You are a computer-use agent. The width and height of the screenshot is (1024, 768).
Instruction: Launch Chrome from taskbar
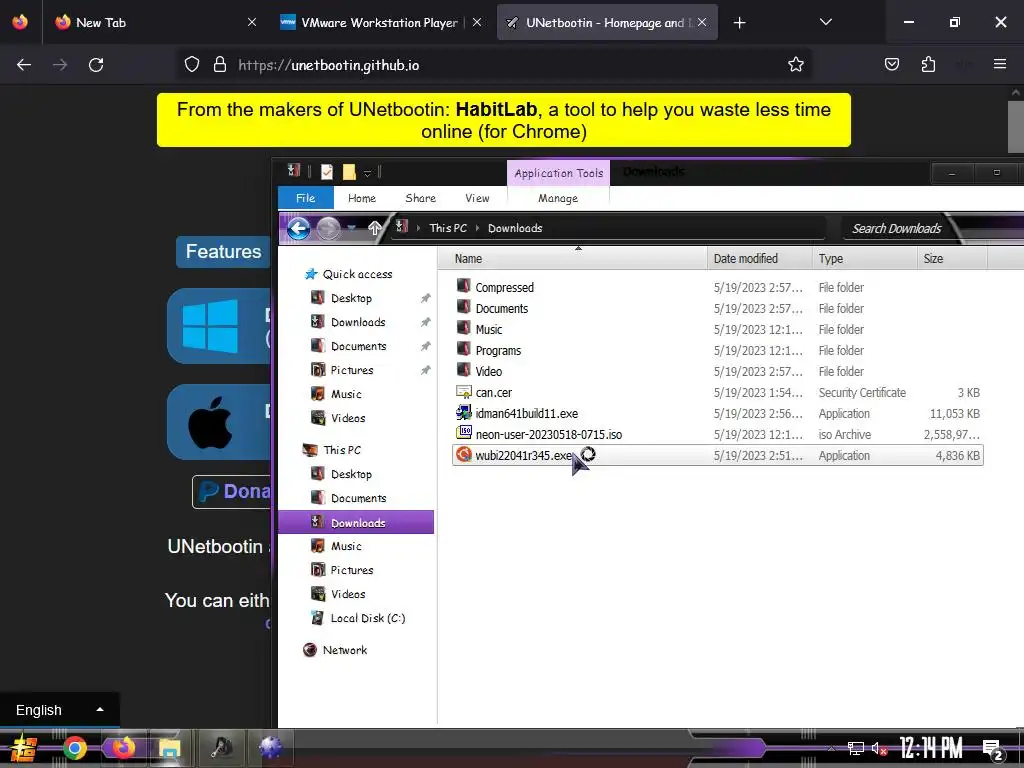coord(74,748)
